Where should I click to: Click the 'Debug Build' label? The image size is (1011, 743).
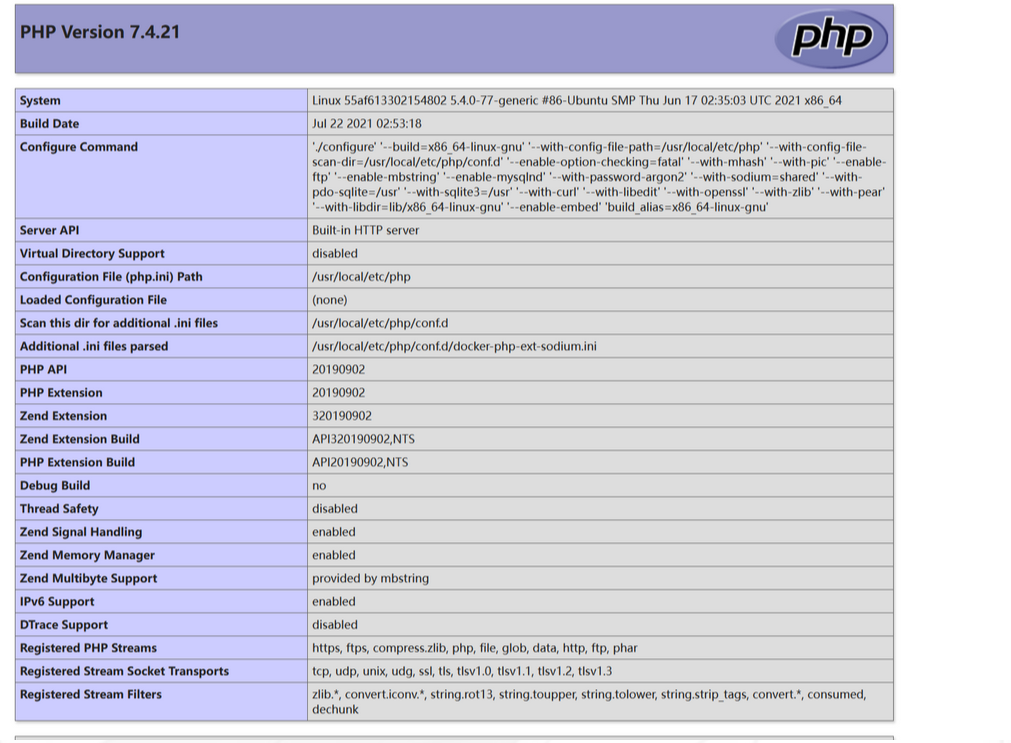click(55, 486)
